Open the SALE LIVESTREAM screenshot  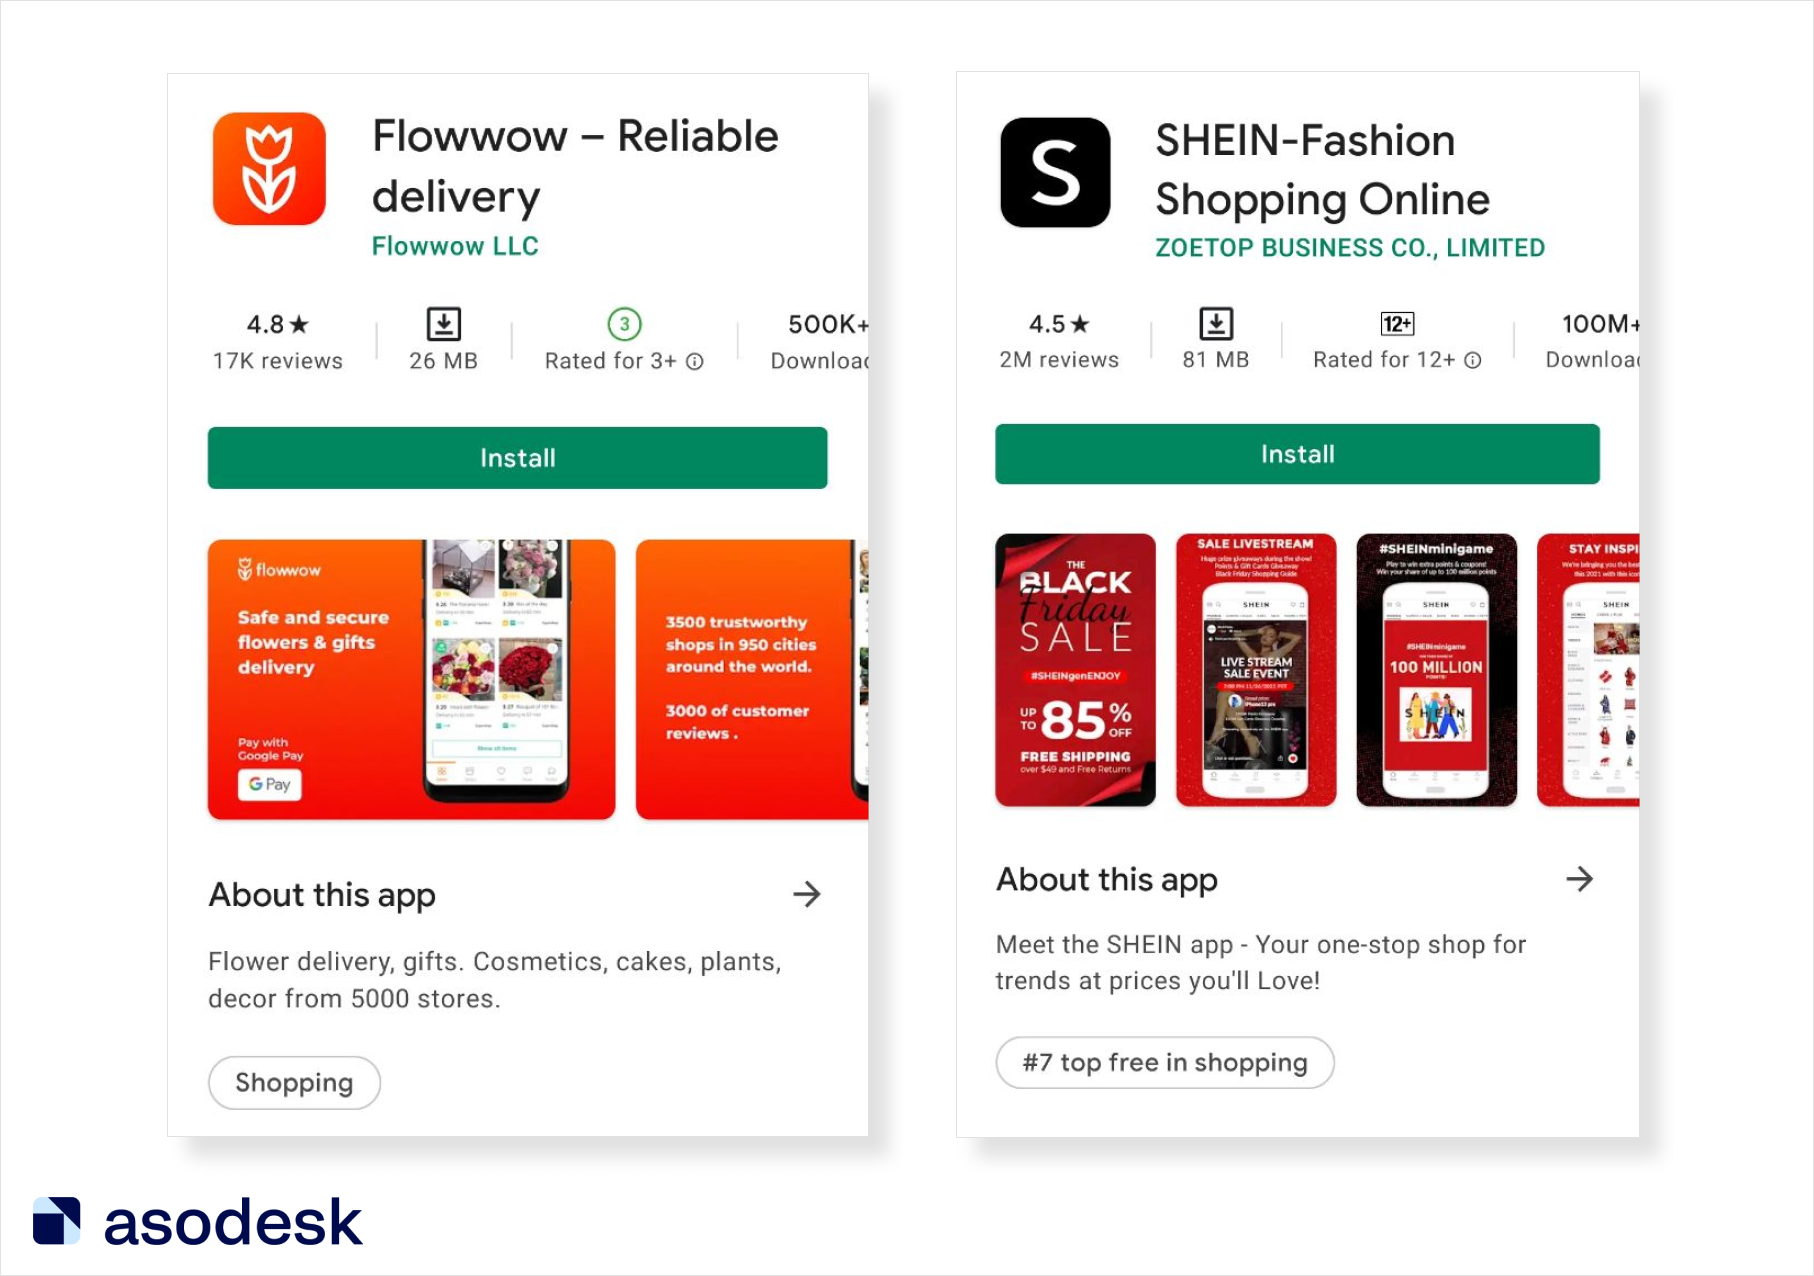(x=1256, y=670)
